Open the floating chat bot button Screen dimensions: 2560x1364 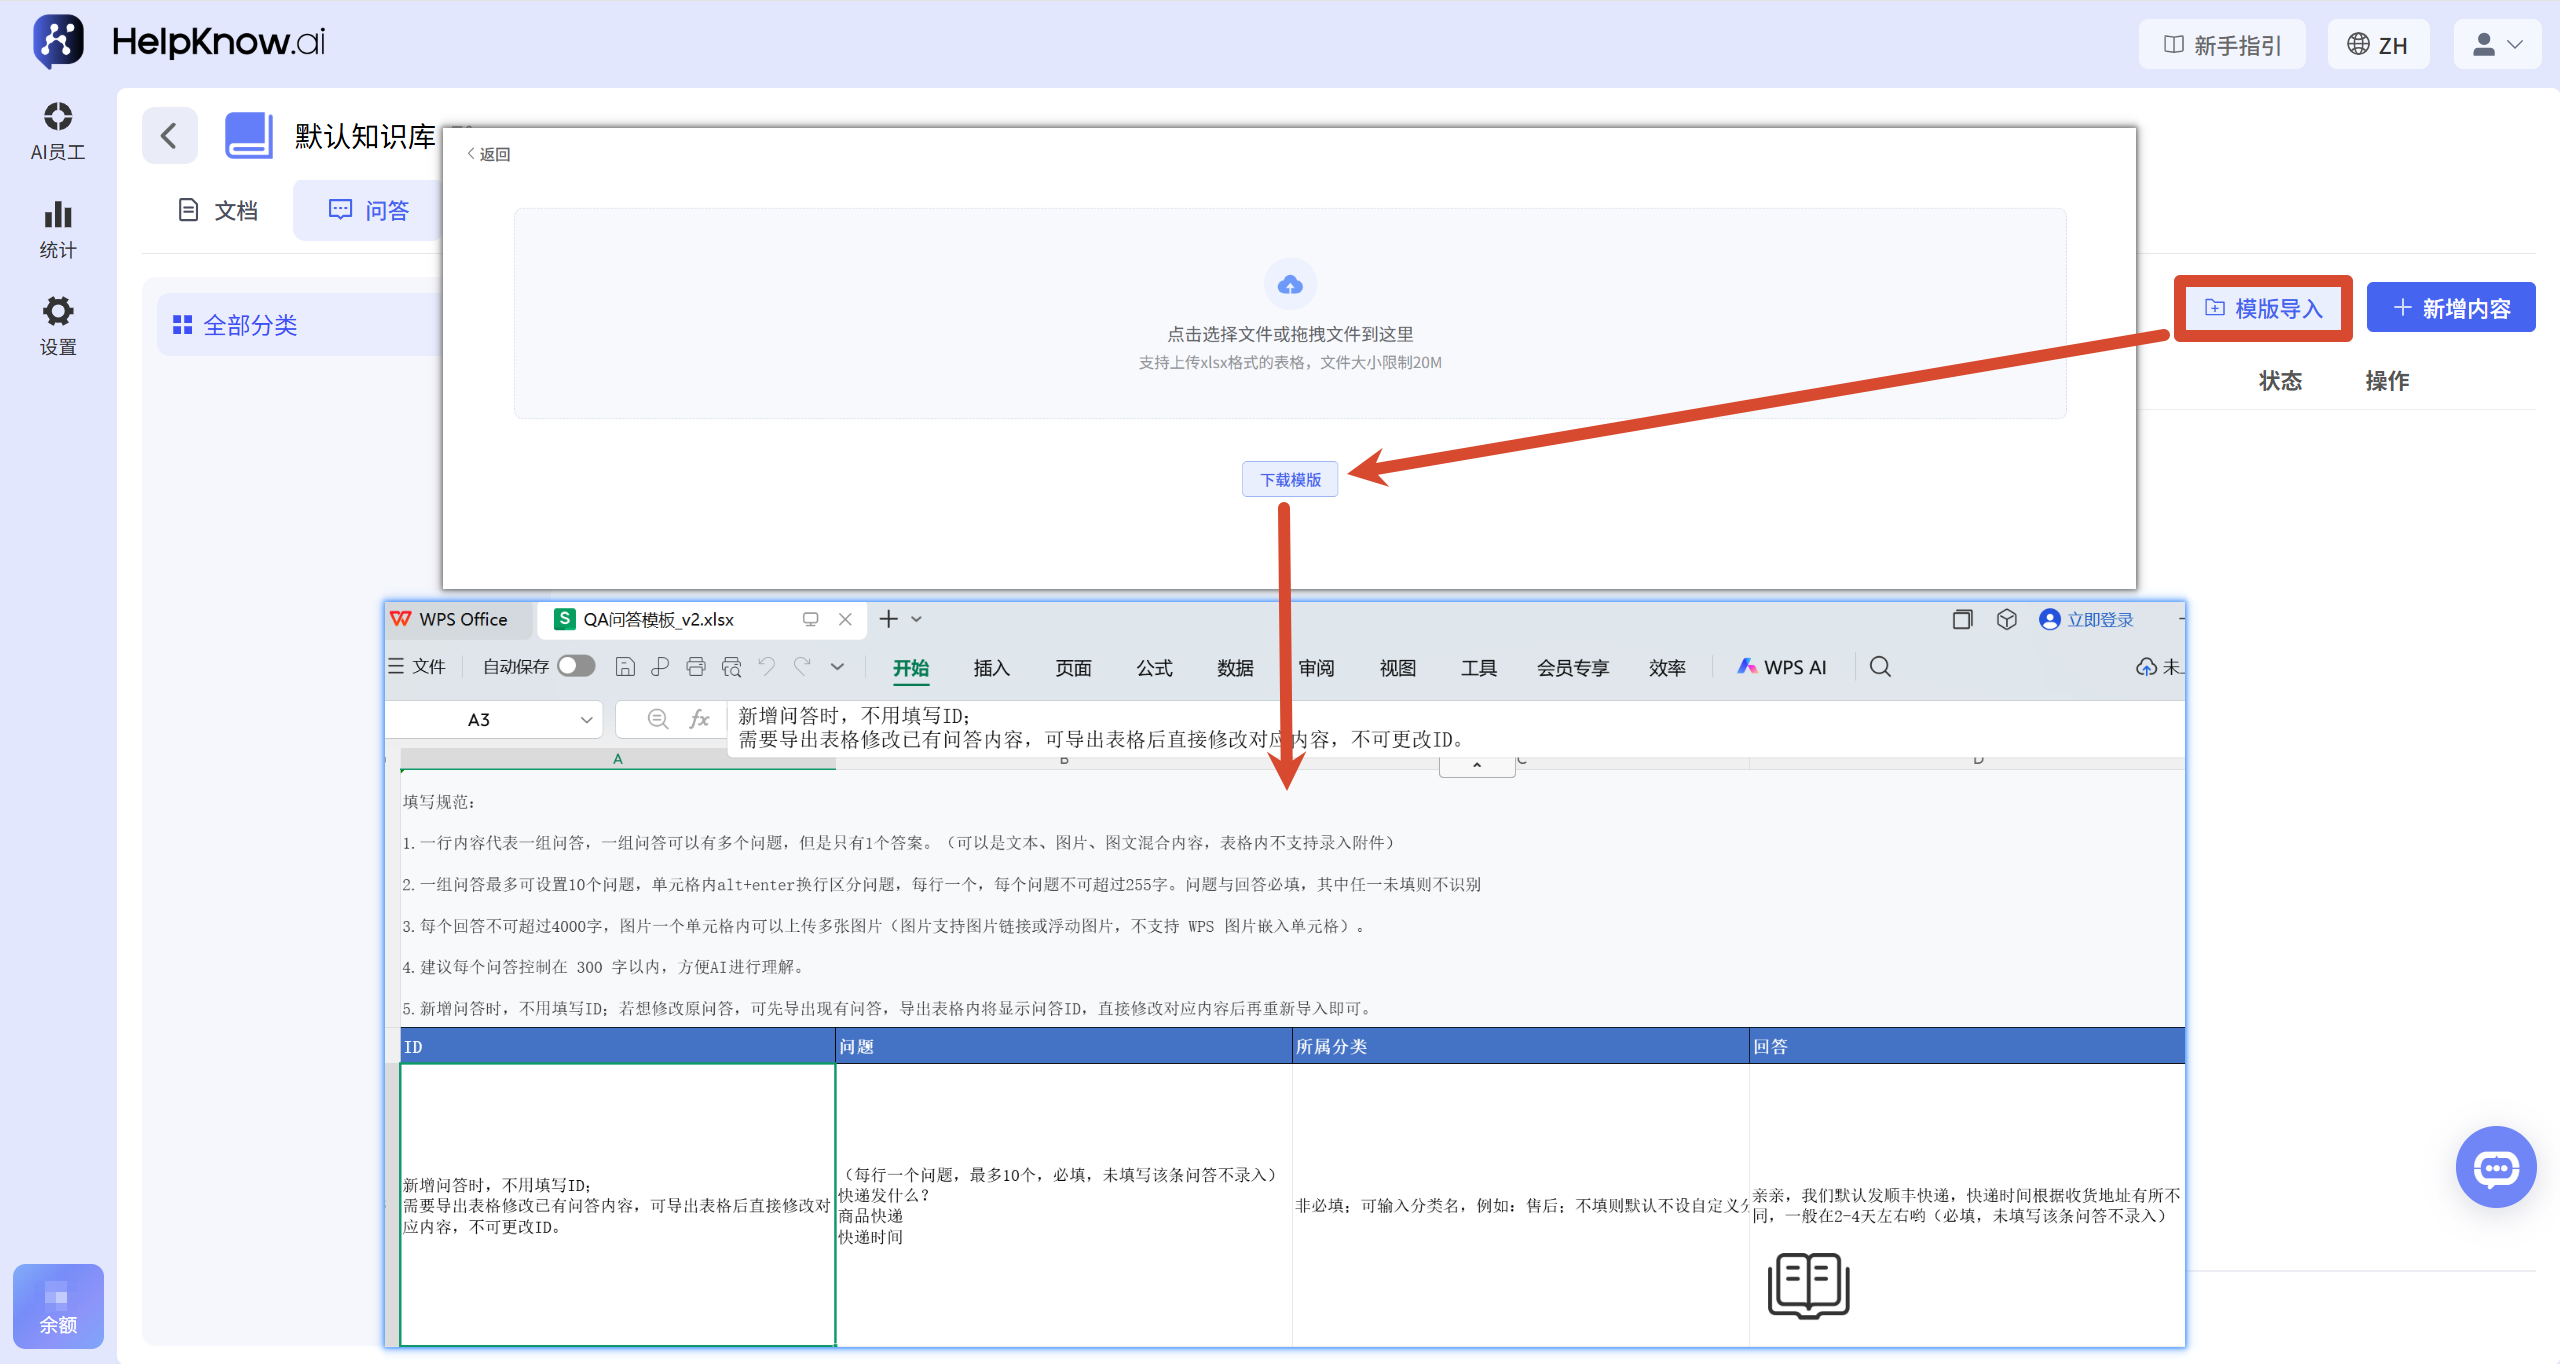click(2496, 1167)
